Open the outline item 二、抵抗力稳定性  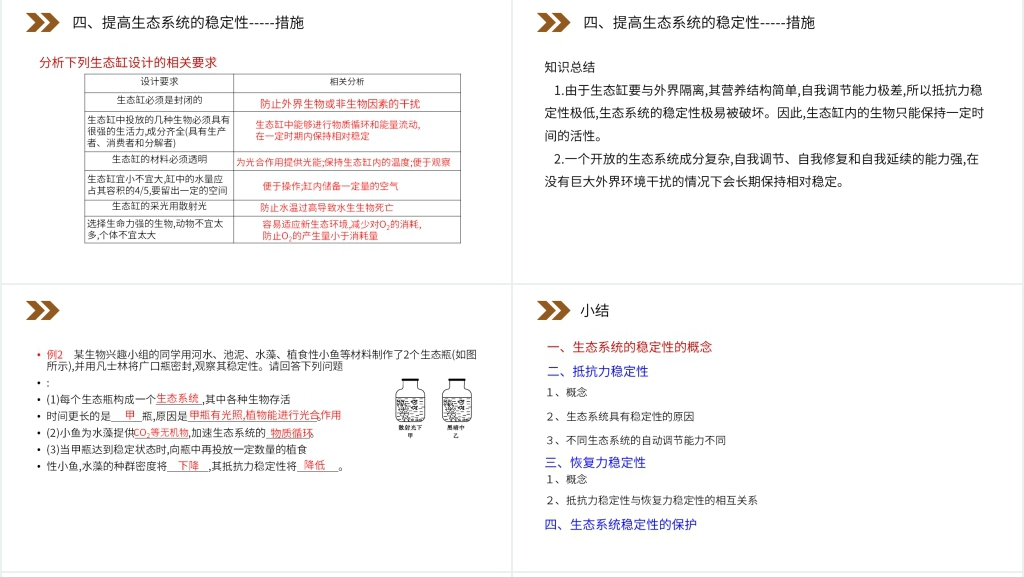pyautogui.click(x=597, y=371)
